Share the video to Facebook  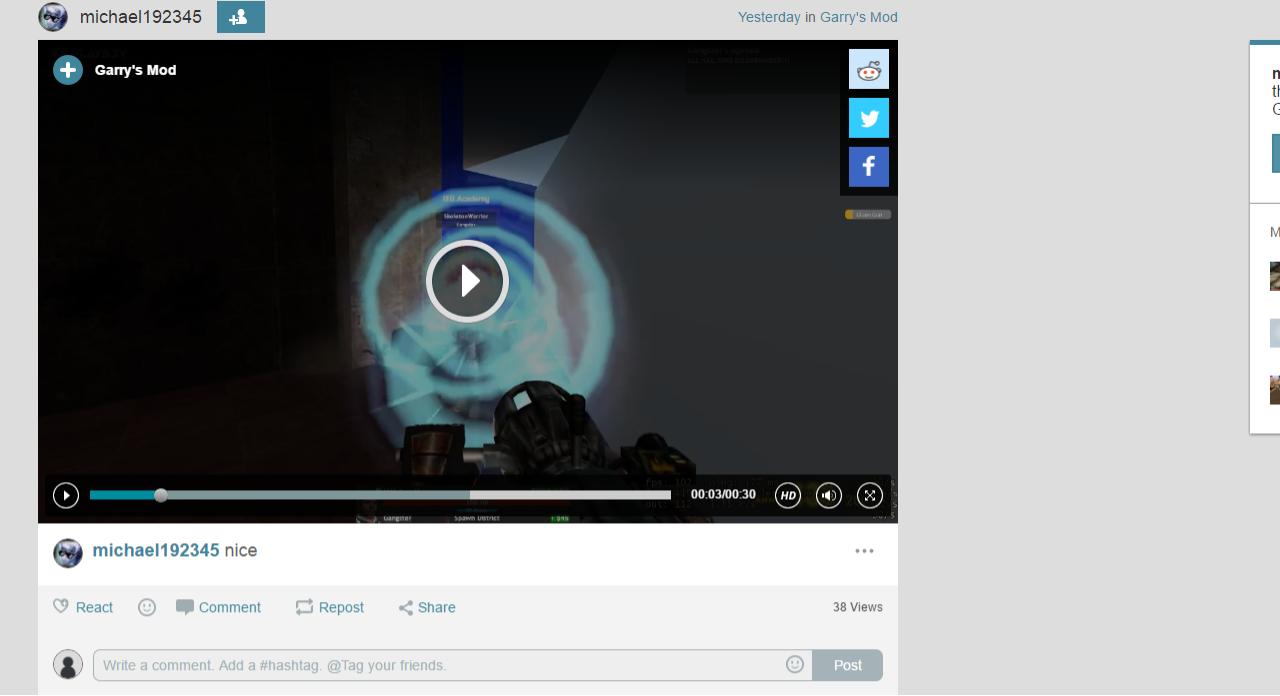(869, 167)
